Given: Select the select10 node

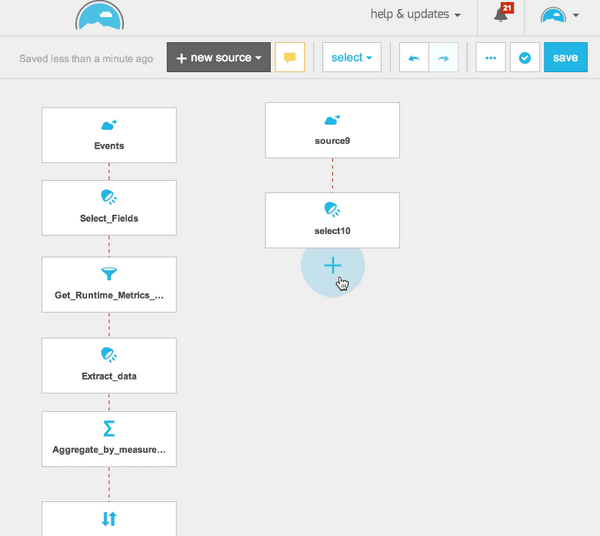Looking at the screenshot, I should [332, 220].
